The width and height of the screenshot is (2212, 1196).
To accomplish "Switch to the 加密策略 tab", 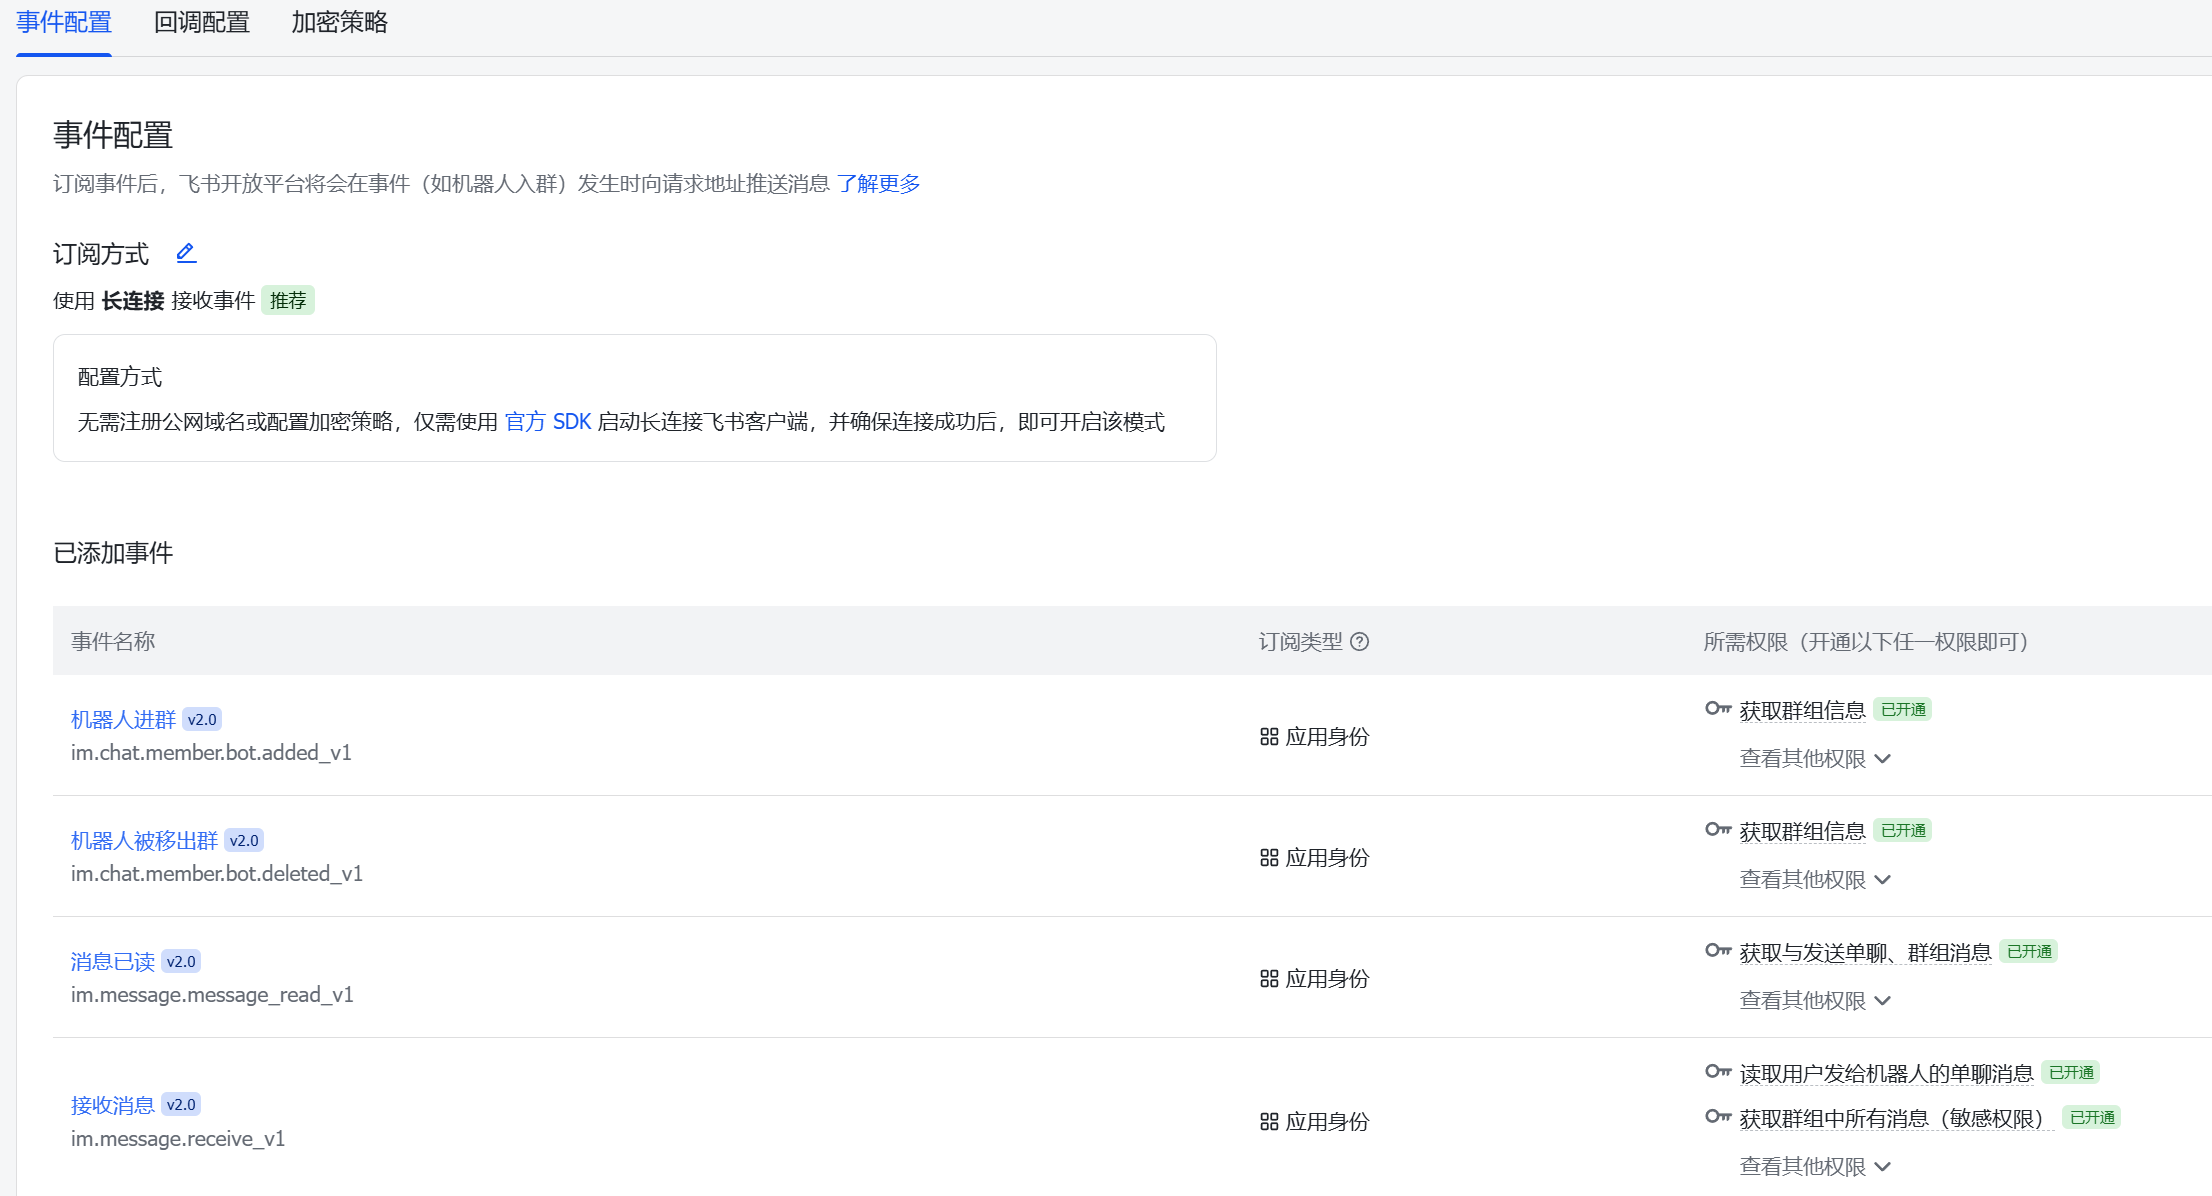I will (339, 22).
